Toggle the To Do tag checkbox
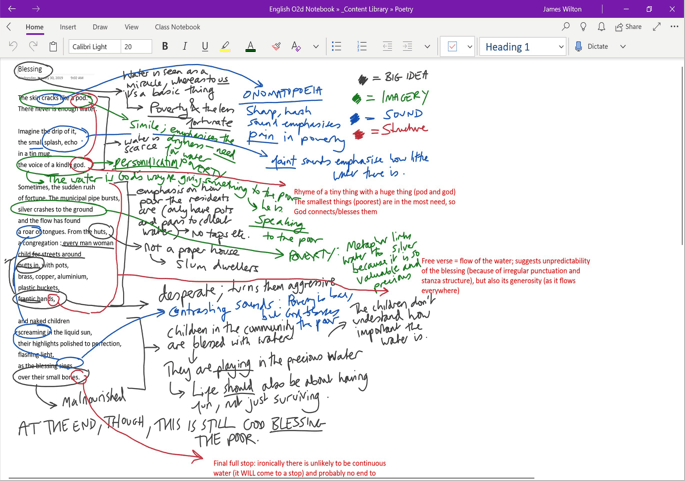The image size is (685, 481). click(x=452, y=47)
